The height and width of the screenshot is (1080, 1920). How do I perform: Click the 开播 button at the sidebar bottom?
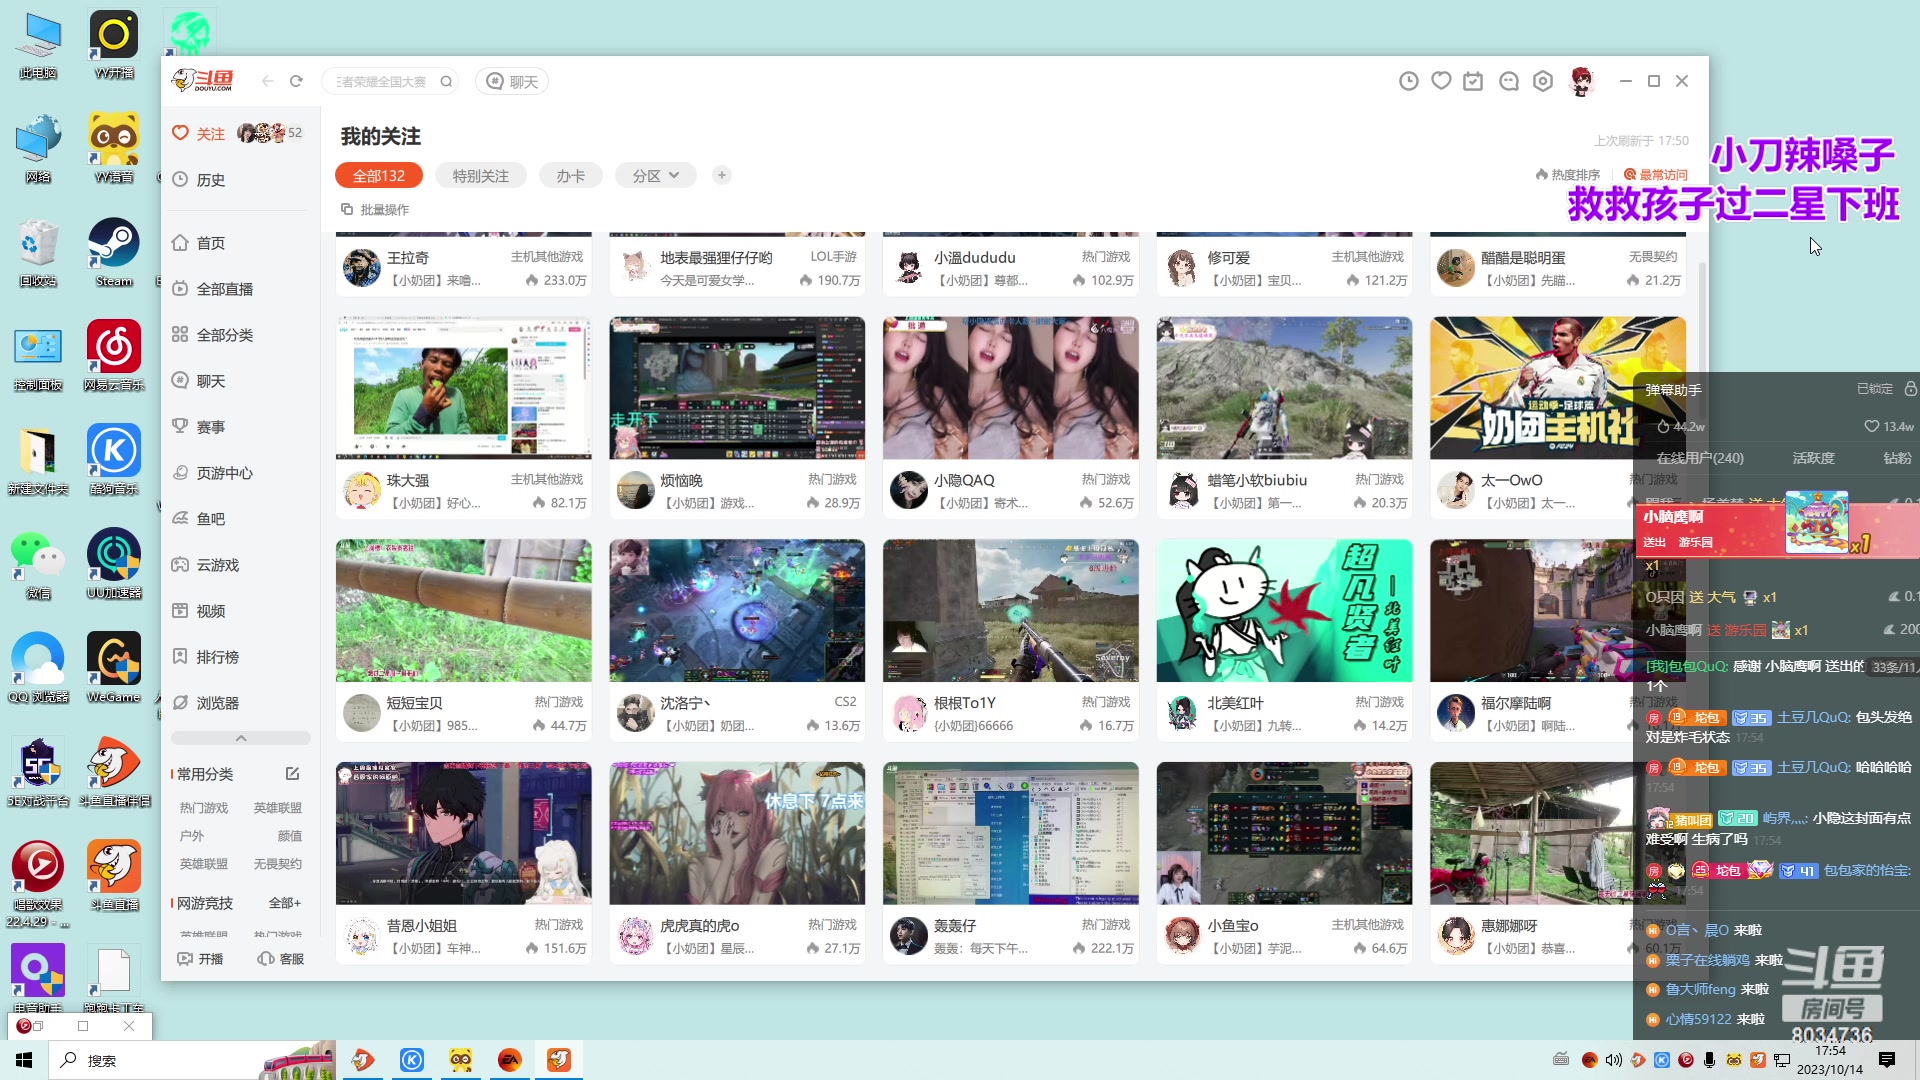pyautogui.click(x=200, y=959)
